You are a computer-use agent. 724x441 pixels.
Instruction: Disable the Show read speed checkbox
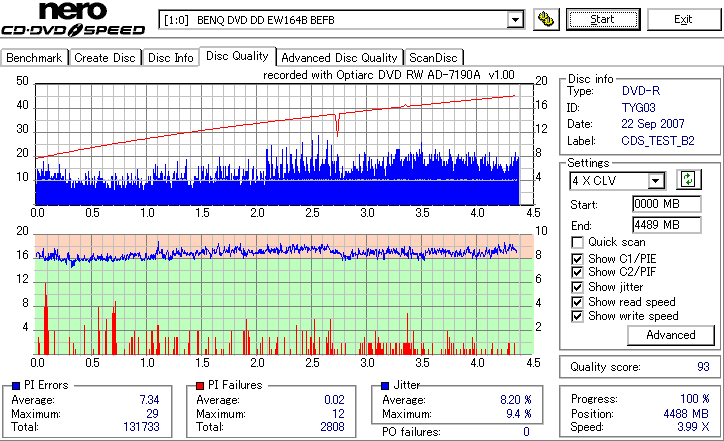click(x=577, y=302)
